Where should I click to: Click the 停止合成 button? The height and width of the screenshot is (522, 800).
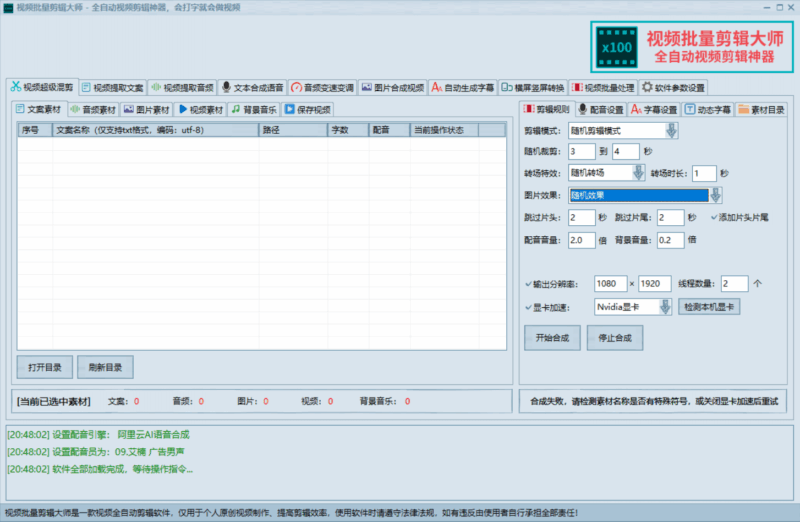(615, 338)
